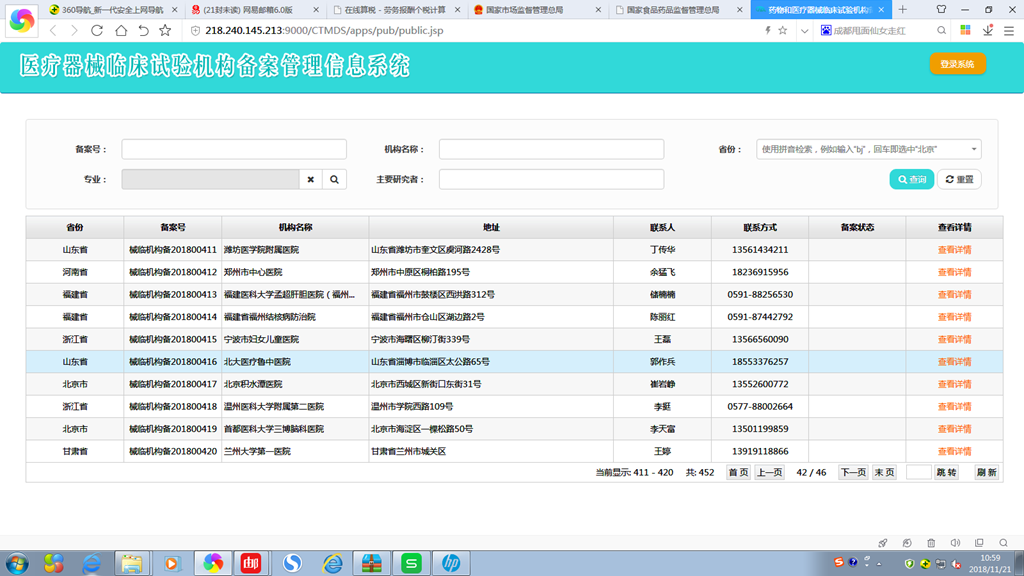Viewport: 1024px width, 576px height.
Task: Open 查看详情 for 兰州大学第一医院
Action: coord(954,452)
